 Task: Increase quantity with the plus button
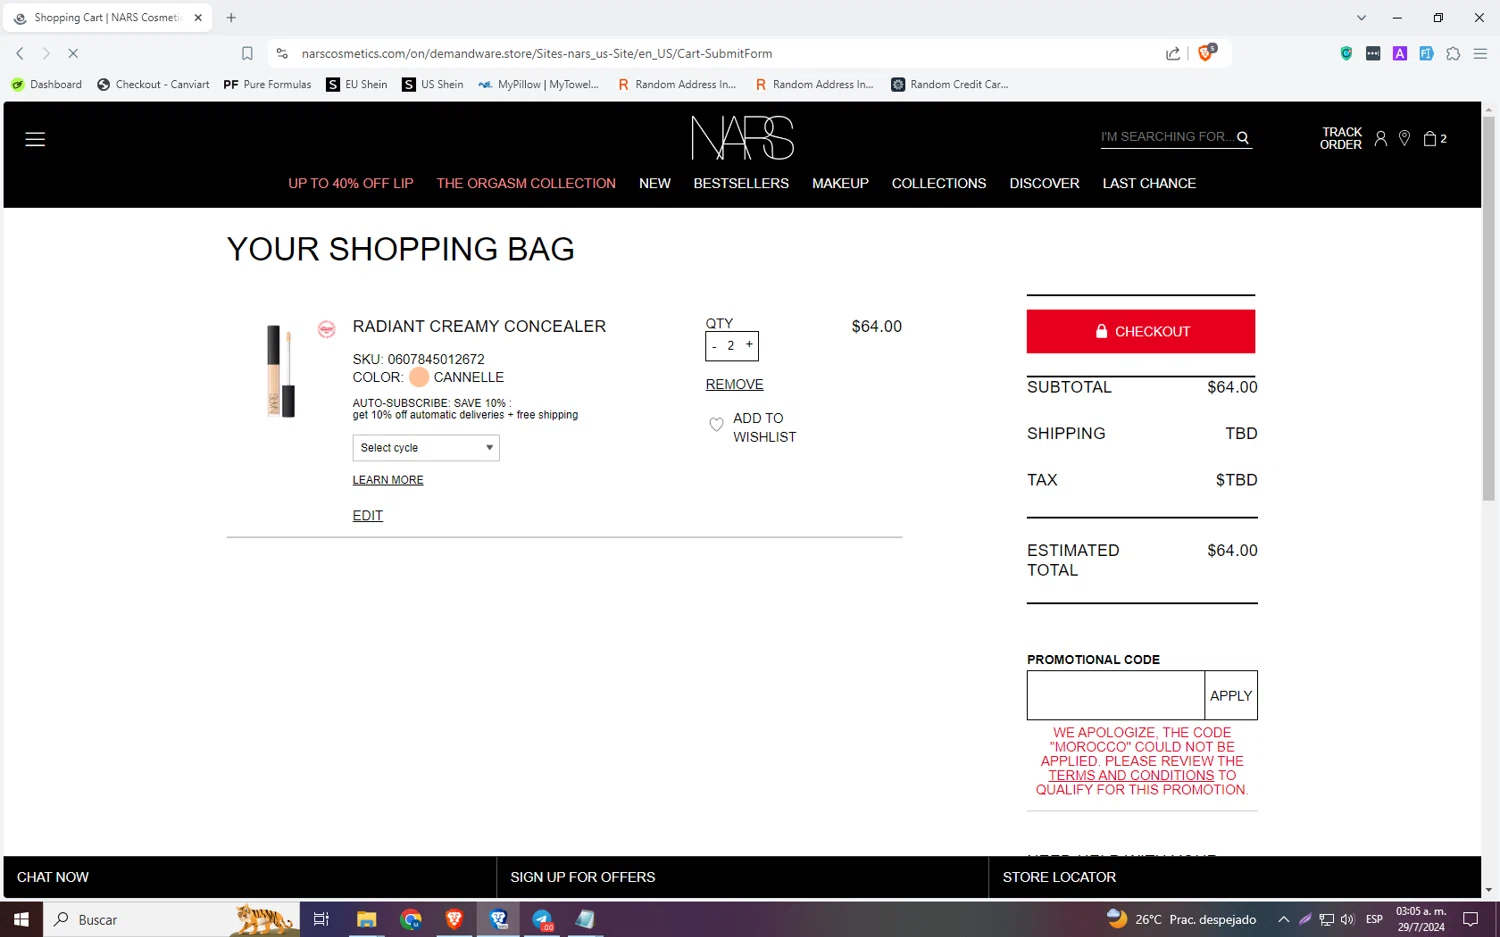(749, 344)
